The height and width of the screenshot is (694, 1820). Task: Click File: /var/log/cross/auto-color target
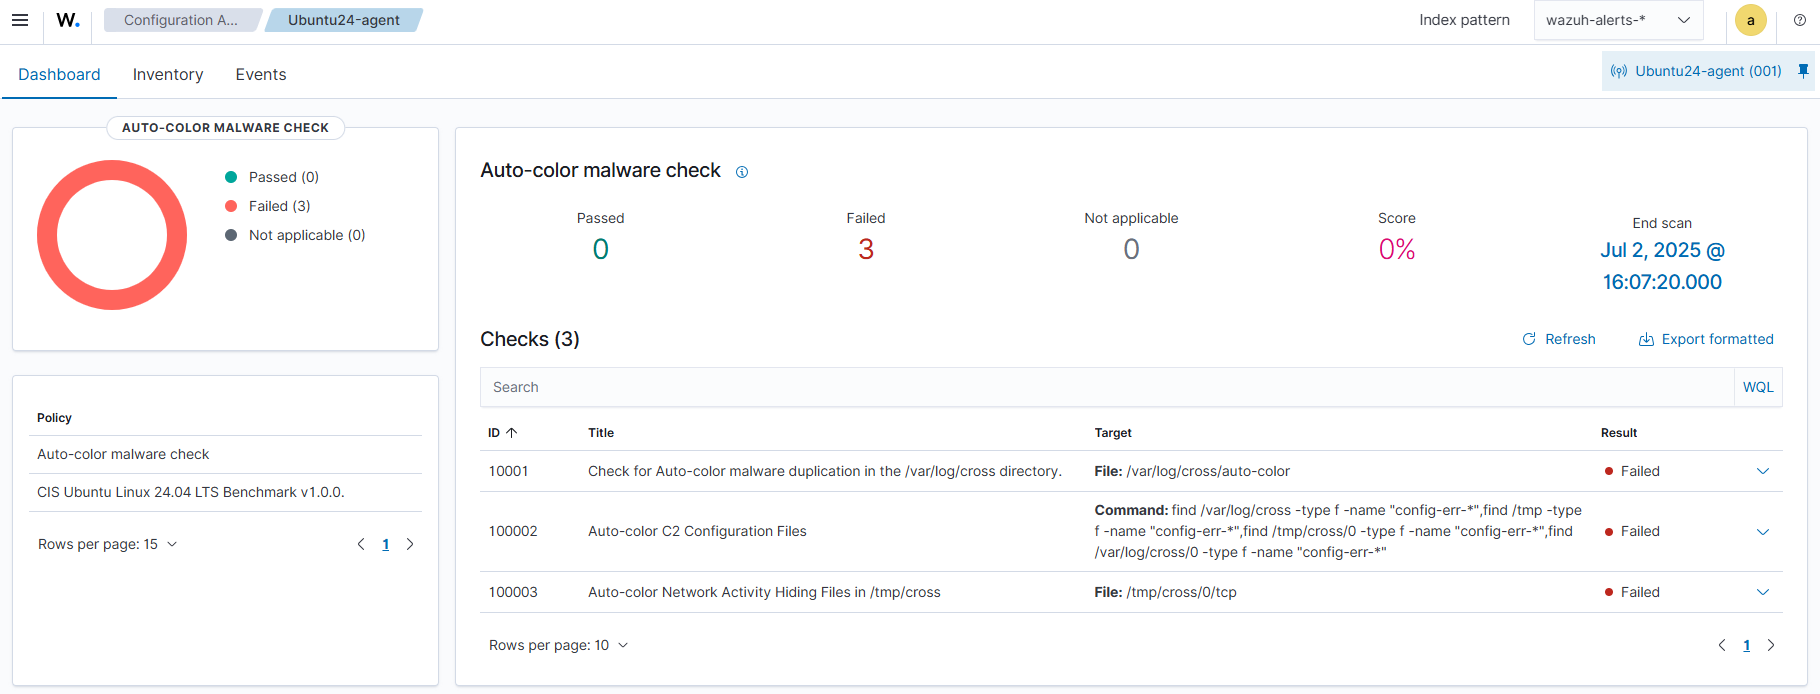(x=1192, y=471)
